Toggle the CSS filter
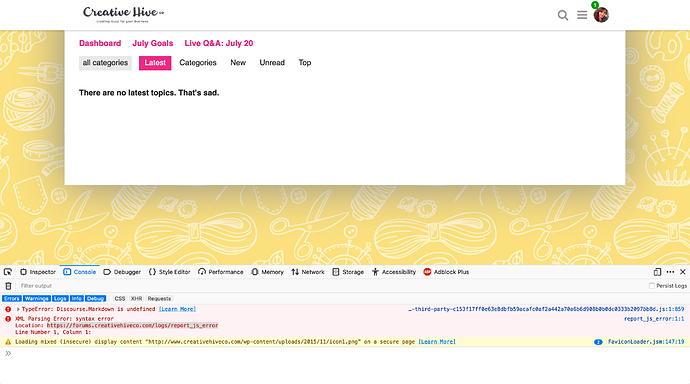690x384 pixels. pos(120,299)
